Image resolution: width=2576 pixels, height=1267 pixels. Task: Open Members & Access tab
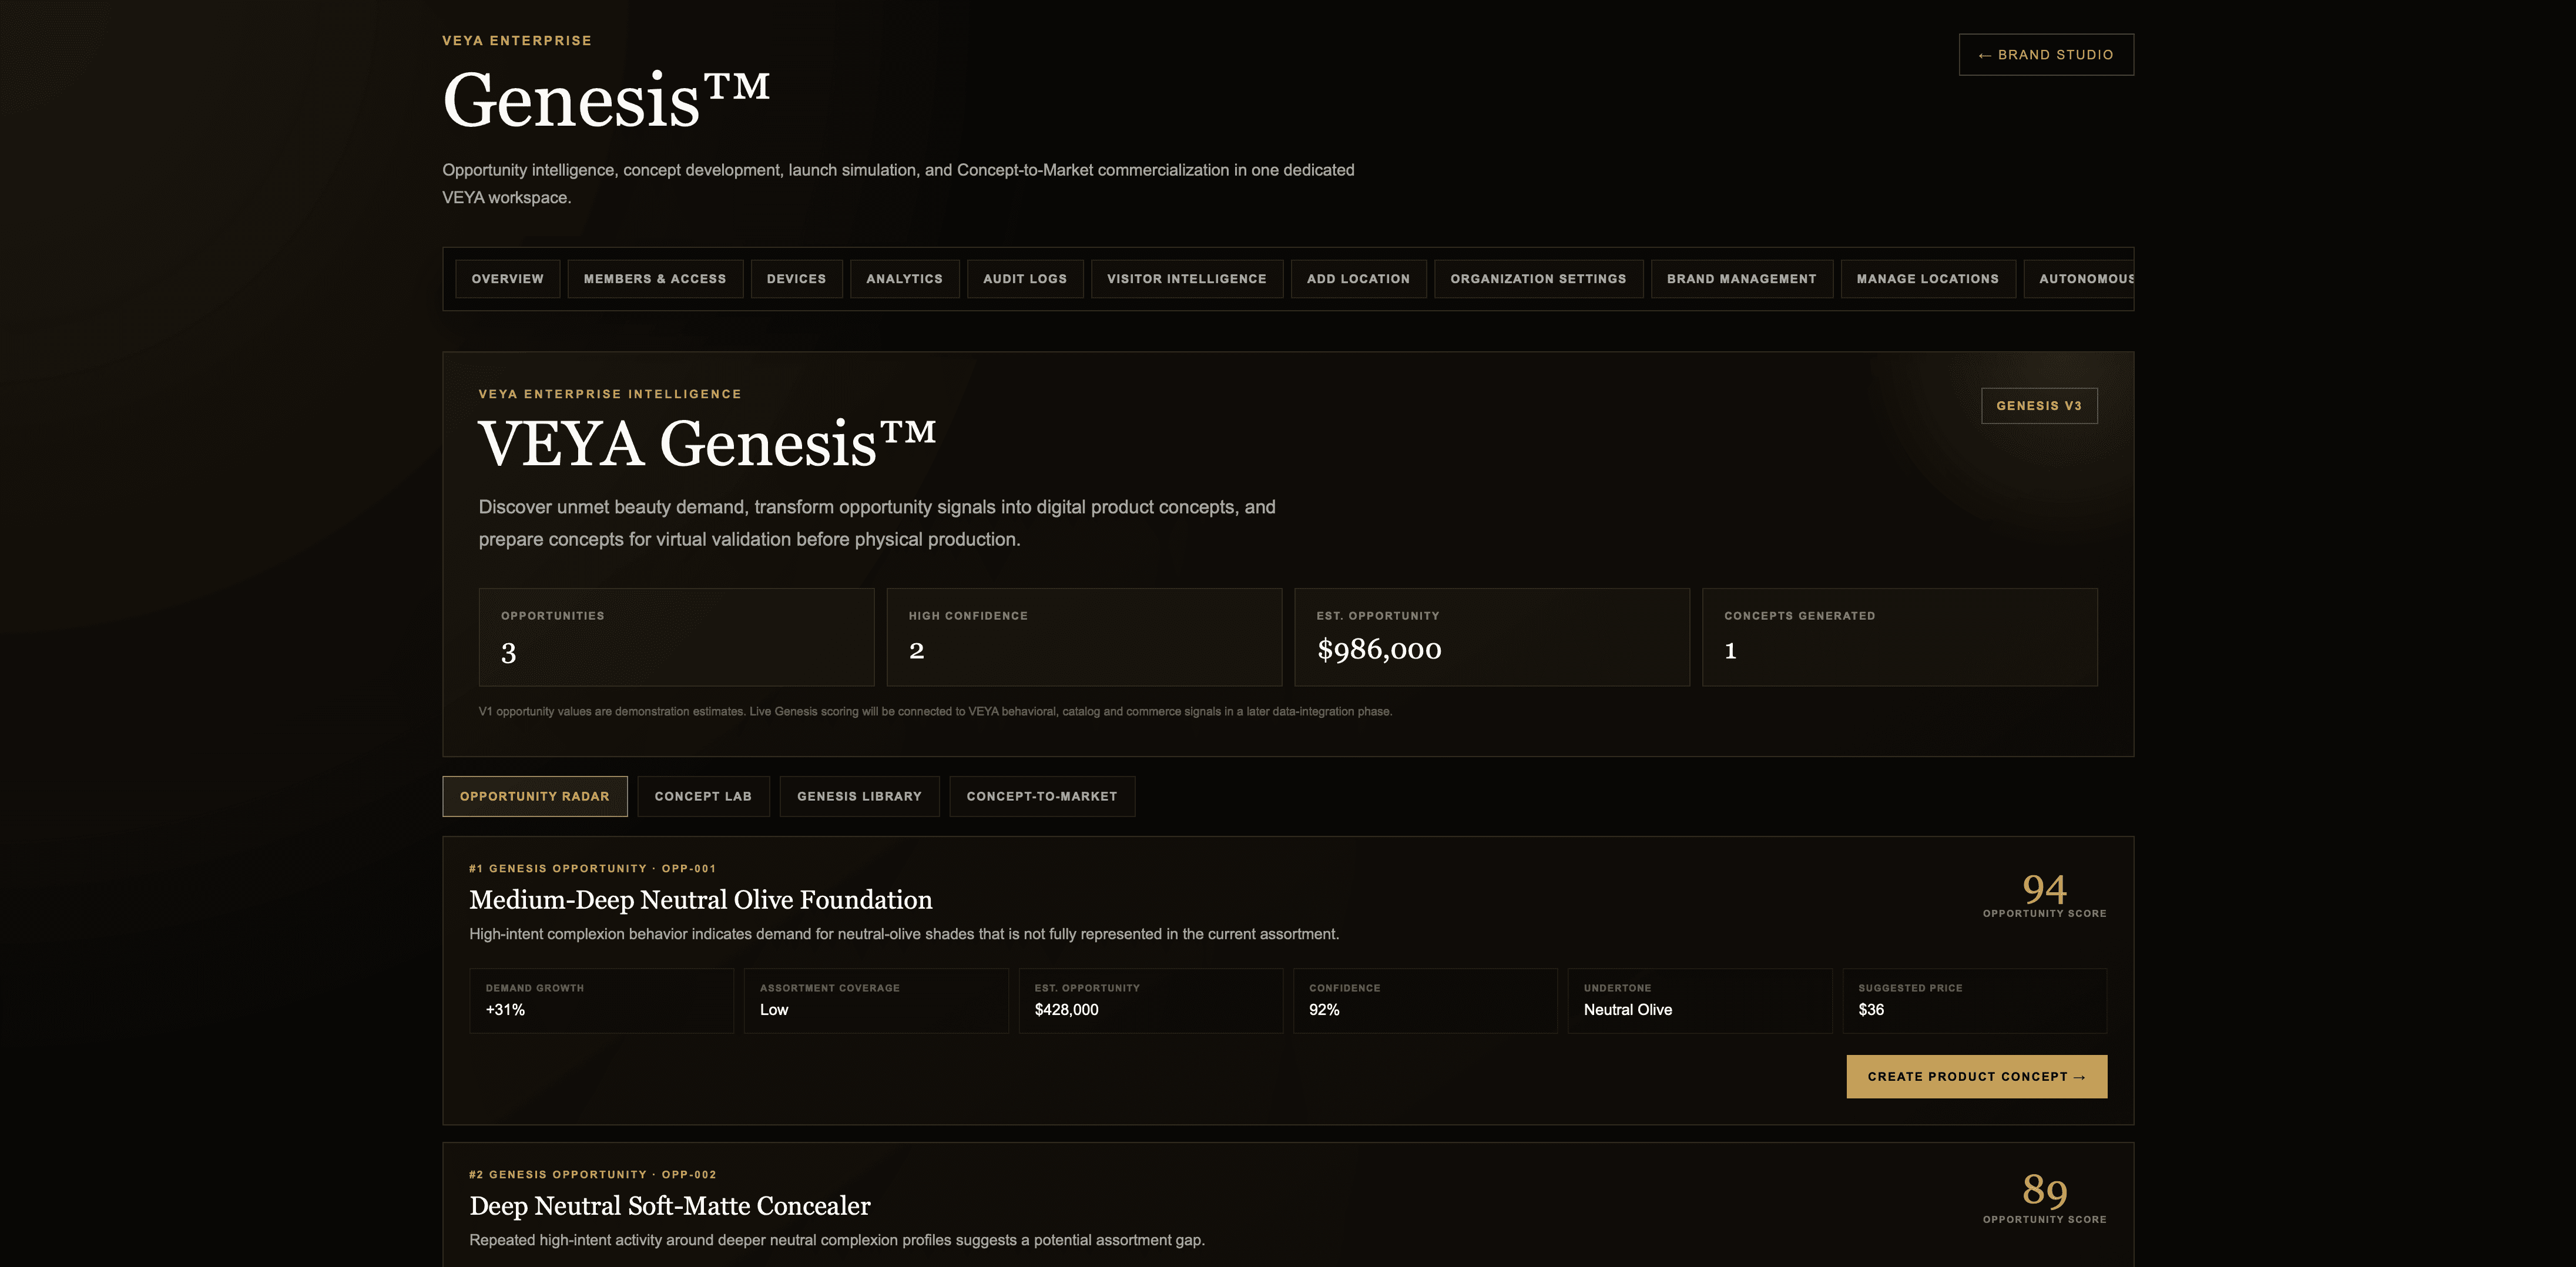655,279
